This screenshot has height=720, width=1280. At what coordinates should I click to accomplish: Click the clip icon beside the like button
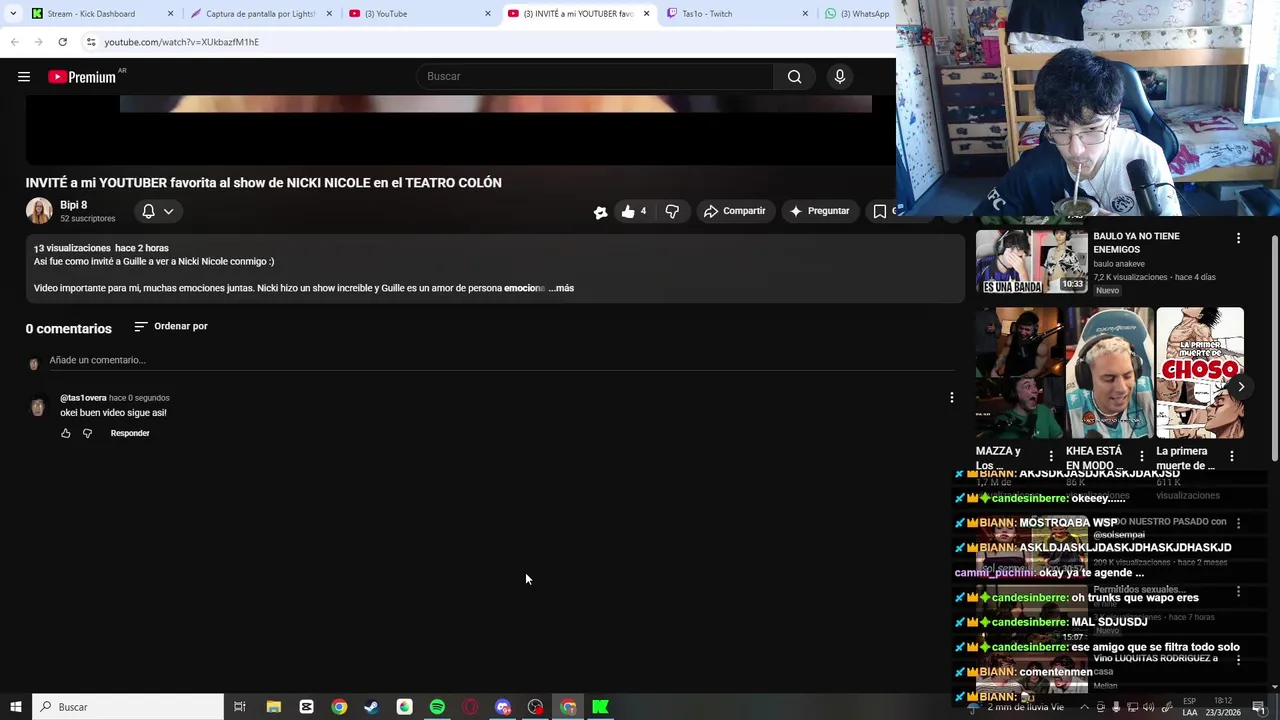coord(600,212)
